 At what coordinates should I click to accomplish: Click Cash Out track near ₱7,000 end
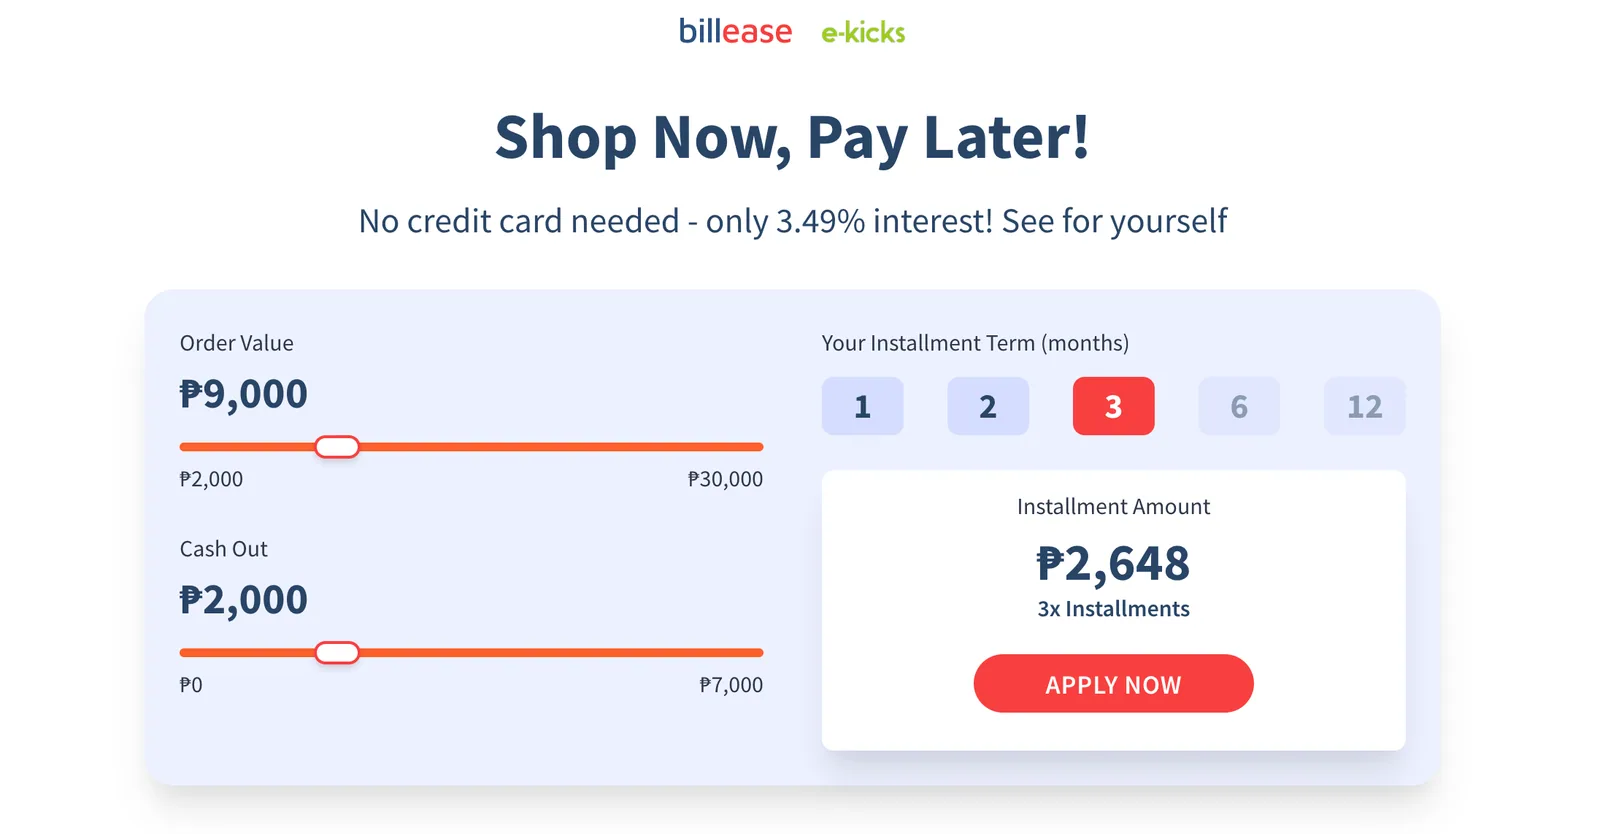(750, 653)
